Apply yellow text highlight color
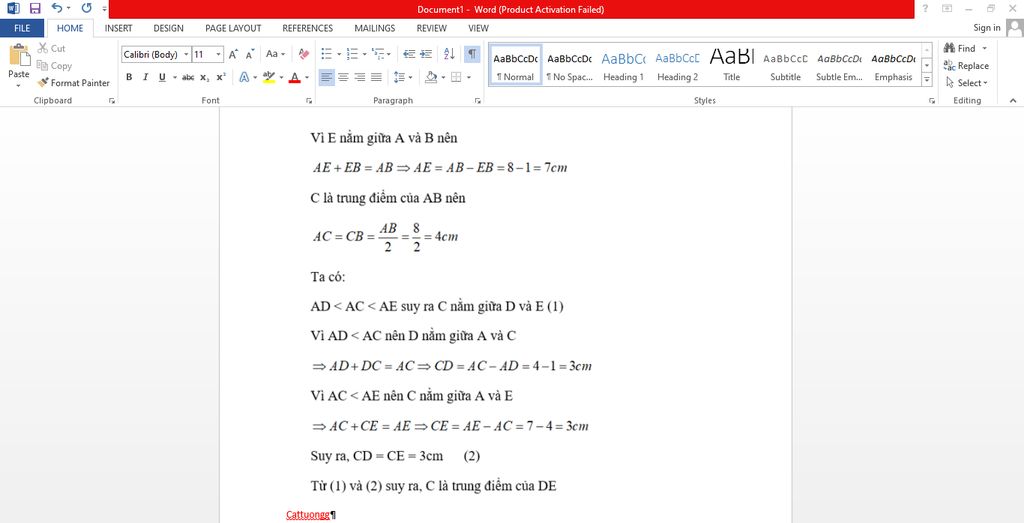Screen dimensions: 1024x523 pos(268,77)
